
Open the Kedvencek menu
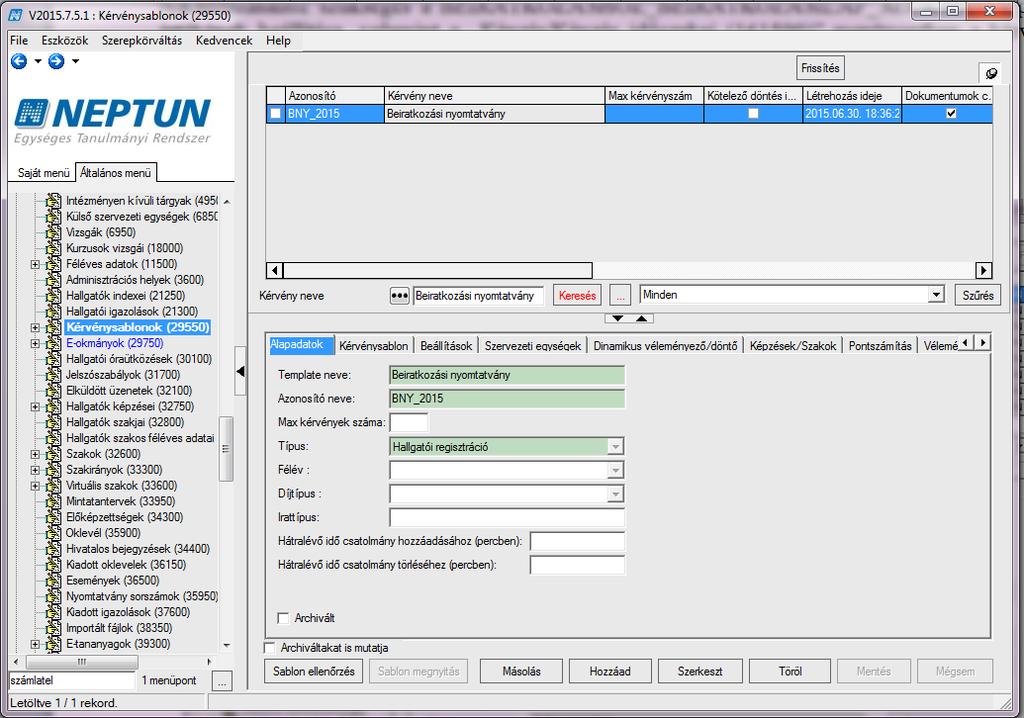pyautogui.click(x=224, y=41)
